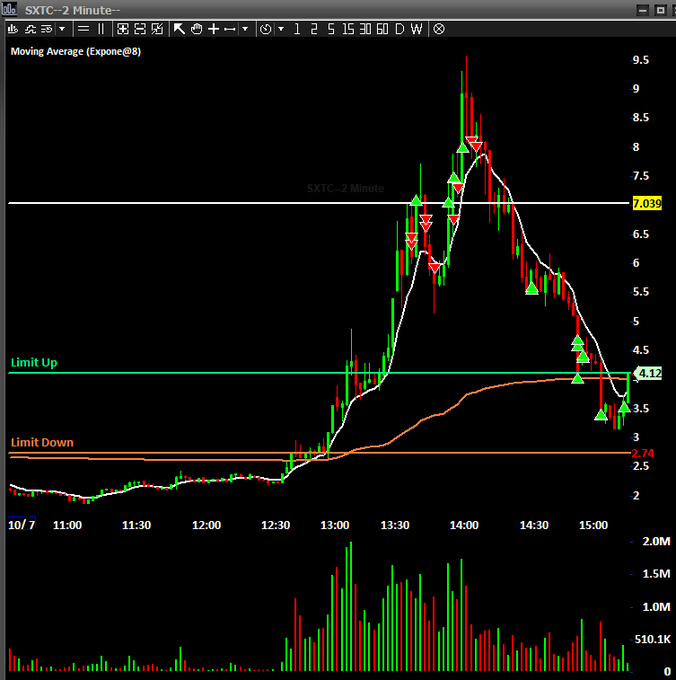Click the studies list settings icon

coord(46,29)
